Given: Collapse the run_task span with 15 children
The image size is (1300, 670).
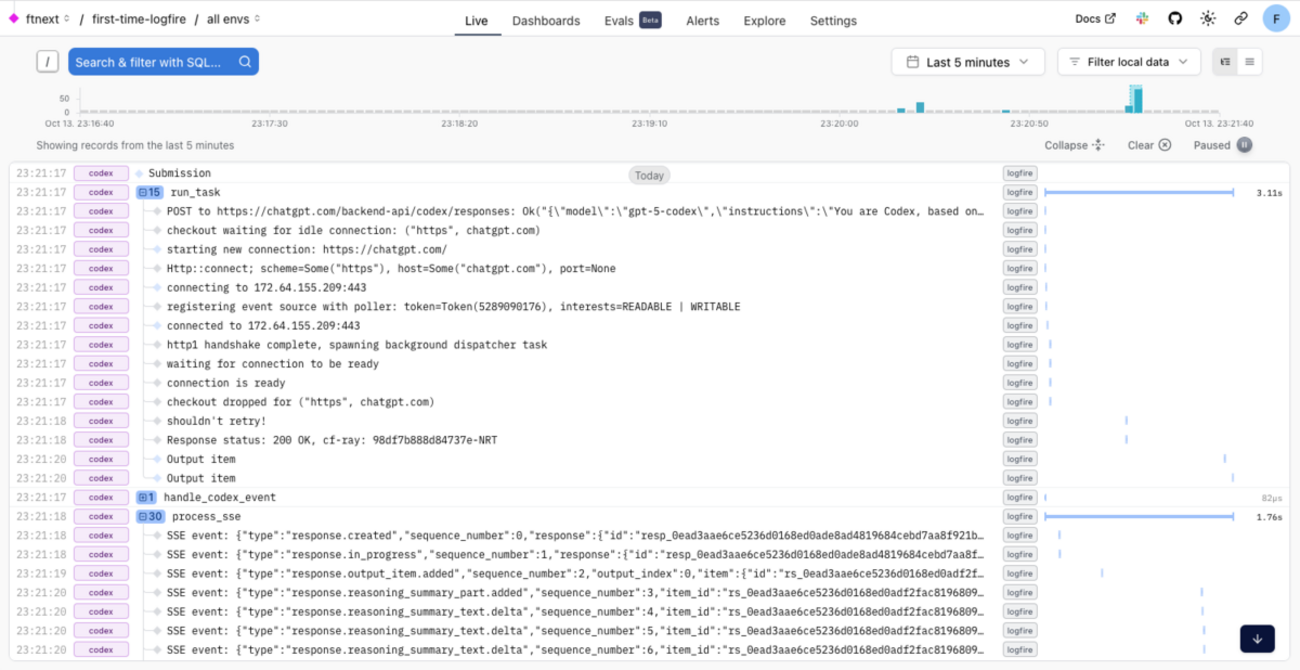Looking at the screenshot, I should click(149, 192).
